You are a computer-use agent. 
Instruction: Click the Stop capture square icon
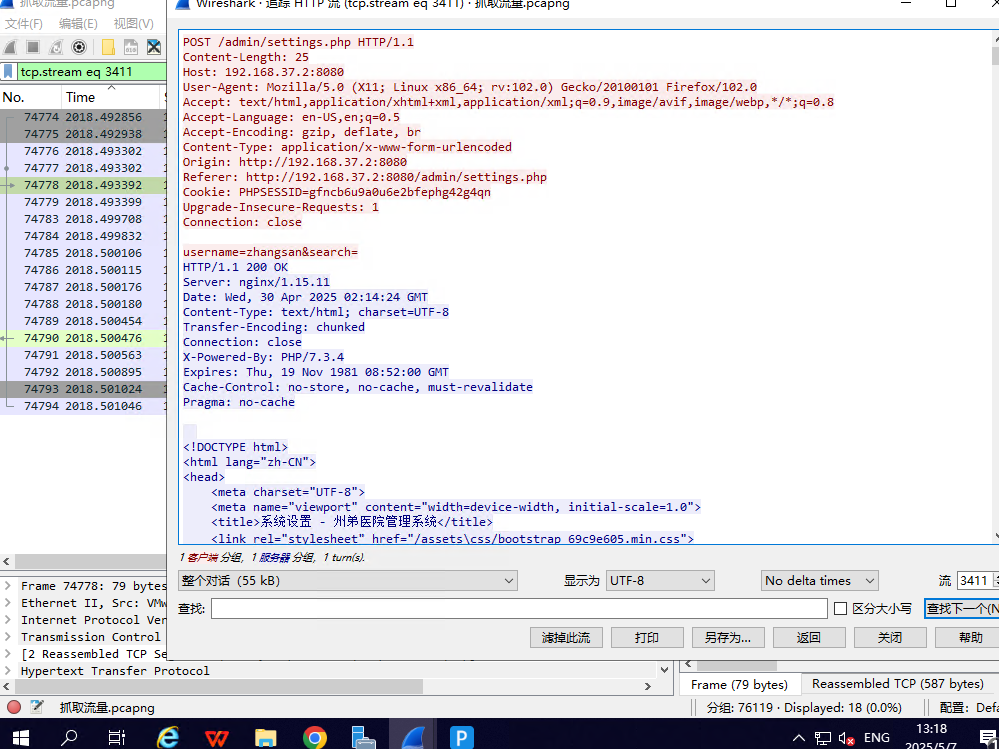(x=33, y=47)
